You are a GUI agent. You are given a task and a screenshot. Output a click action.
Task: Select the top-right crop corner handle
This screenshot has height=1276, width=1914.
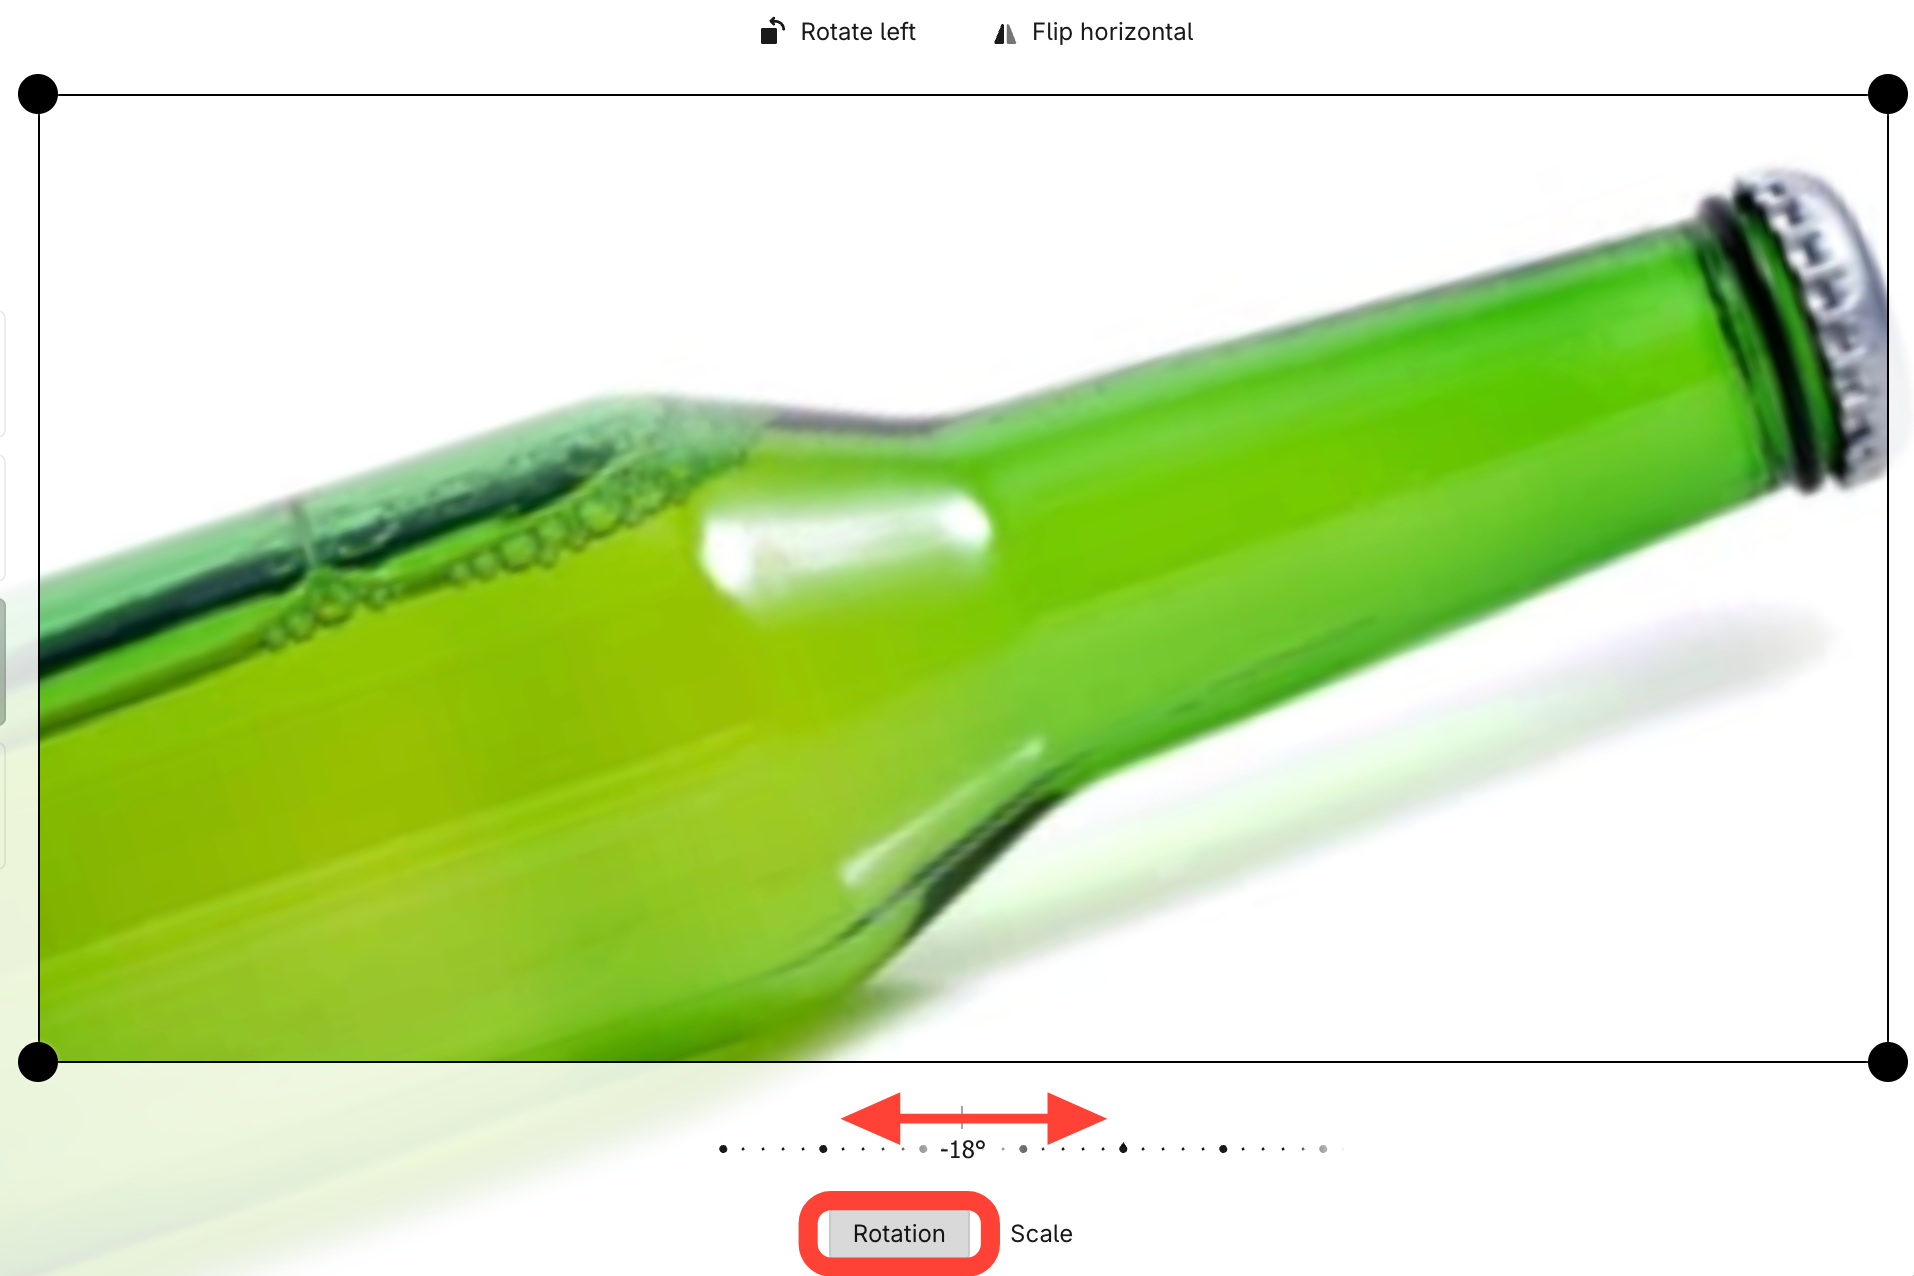click(1887, 94)
